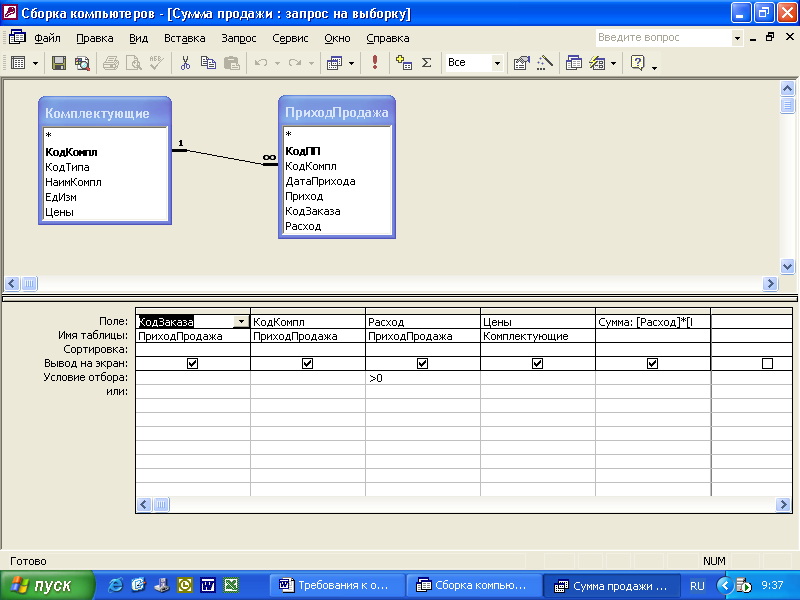Viewport: 800px width, 600px height.
Task: Click the пуск Start button
Action: tap(44, 585)
